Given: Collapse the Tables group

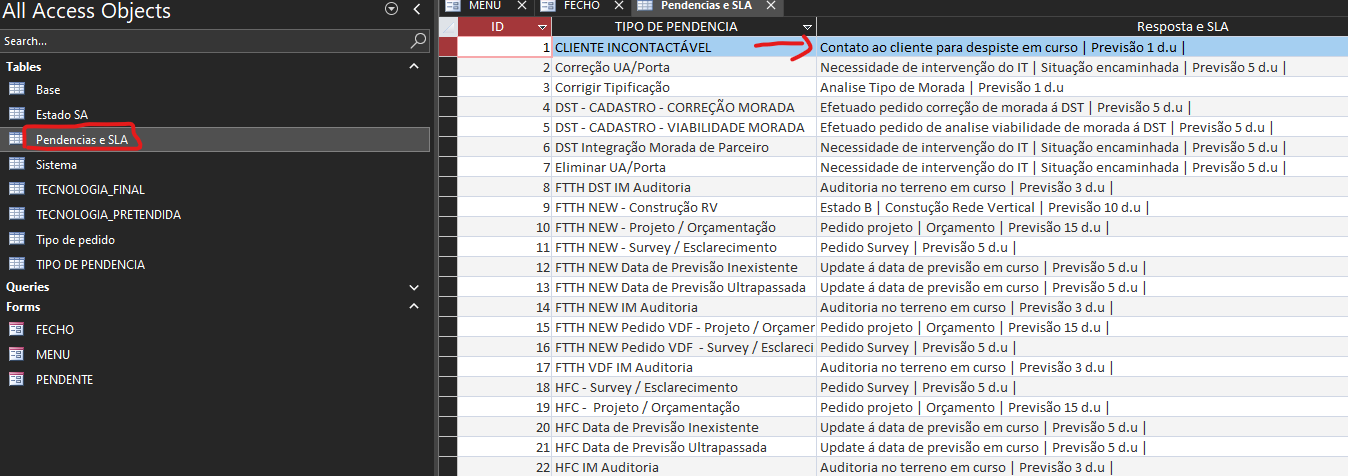Looking at the screenshot, I should click(x=414, y=66).
